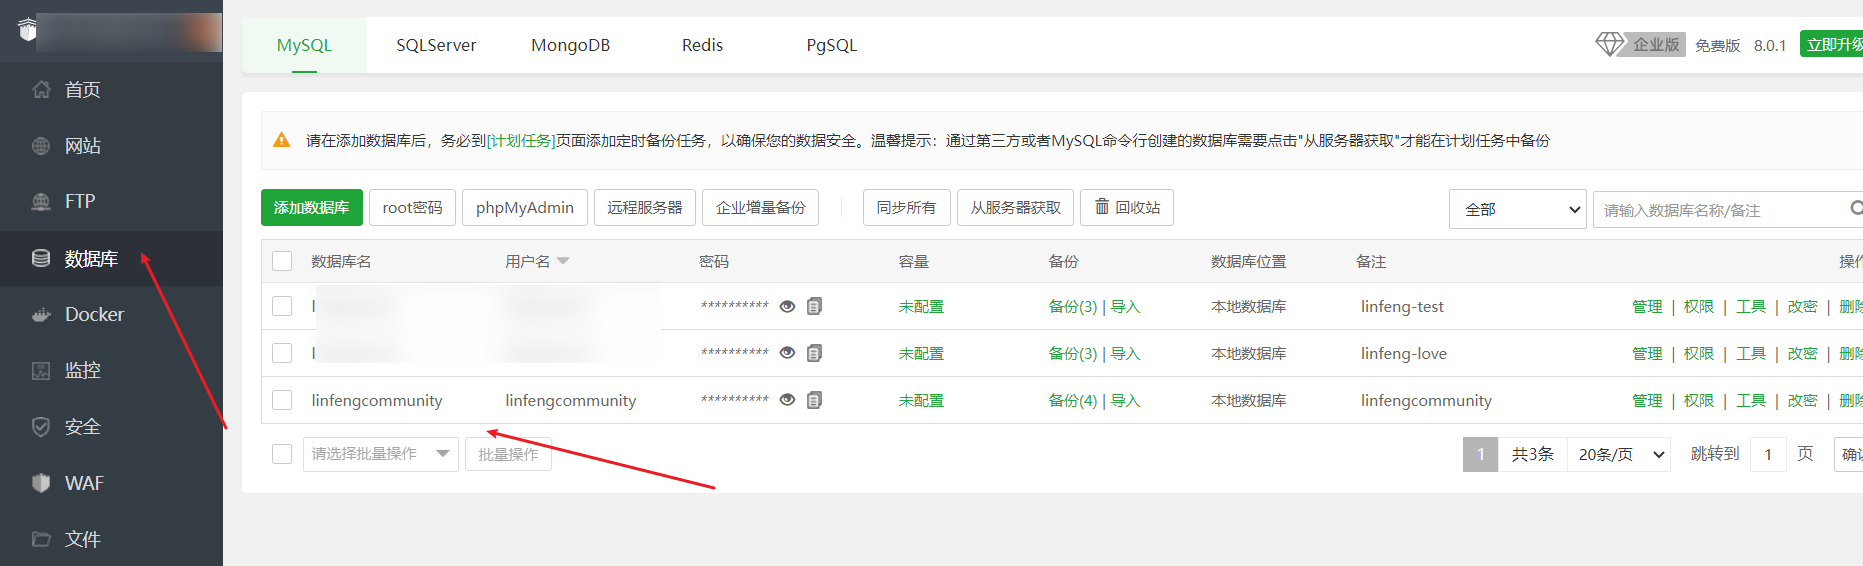Switch to the MongoDB tab
Image resolution: width=1863 pixels, height=566 pixels.
(x=570, y=45)
